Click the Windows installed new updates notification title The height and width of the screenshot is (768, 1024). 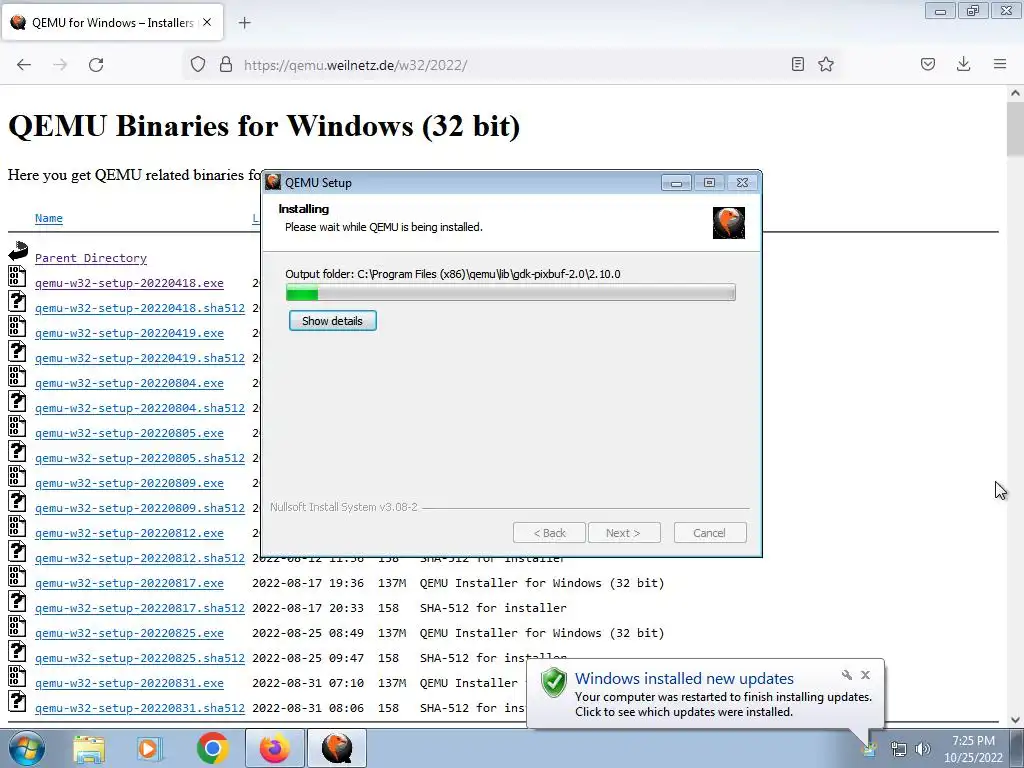[684, 679]
